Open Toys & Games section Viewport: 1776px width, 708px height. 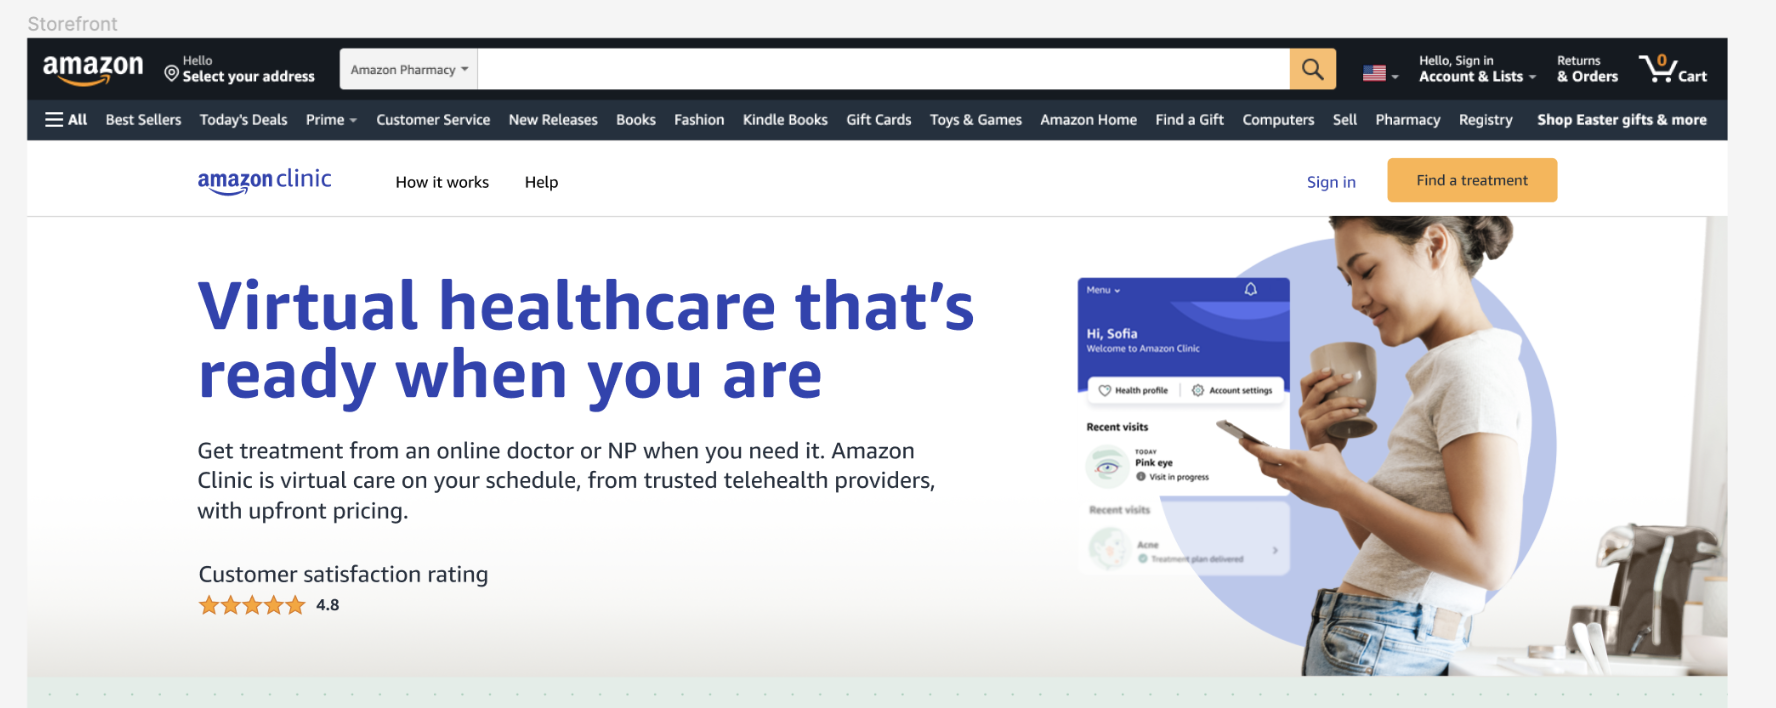(976, 120)
